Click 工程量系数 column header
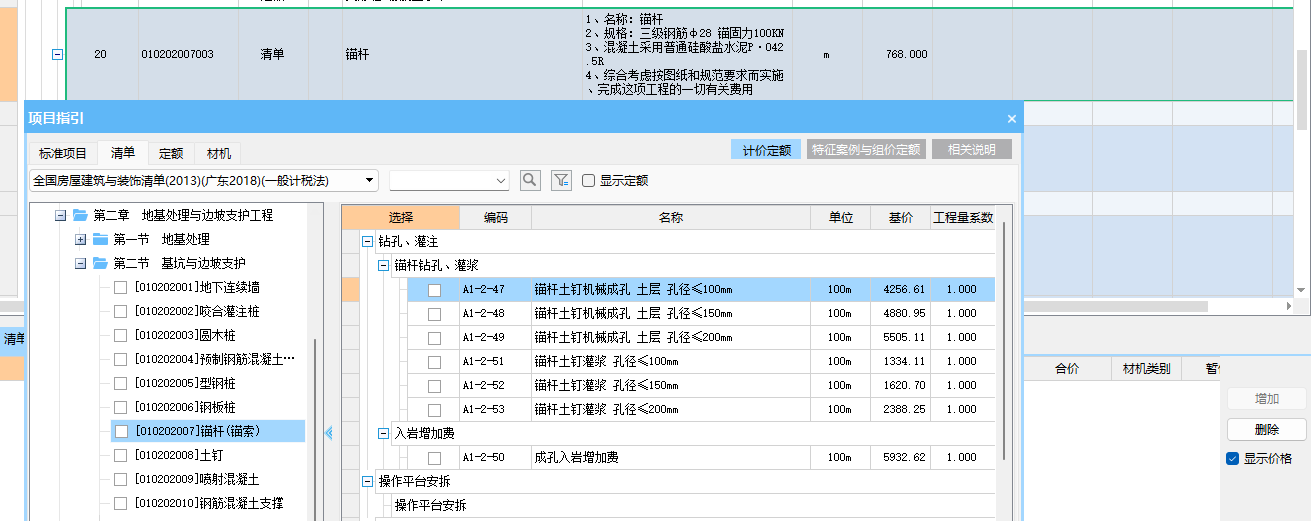Screen dimensions: 1311x521 click(x=963, y=217)
